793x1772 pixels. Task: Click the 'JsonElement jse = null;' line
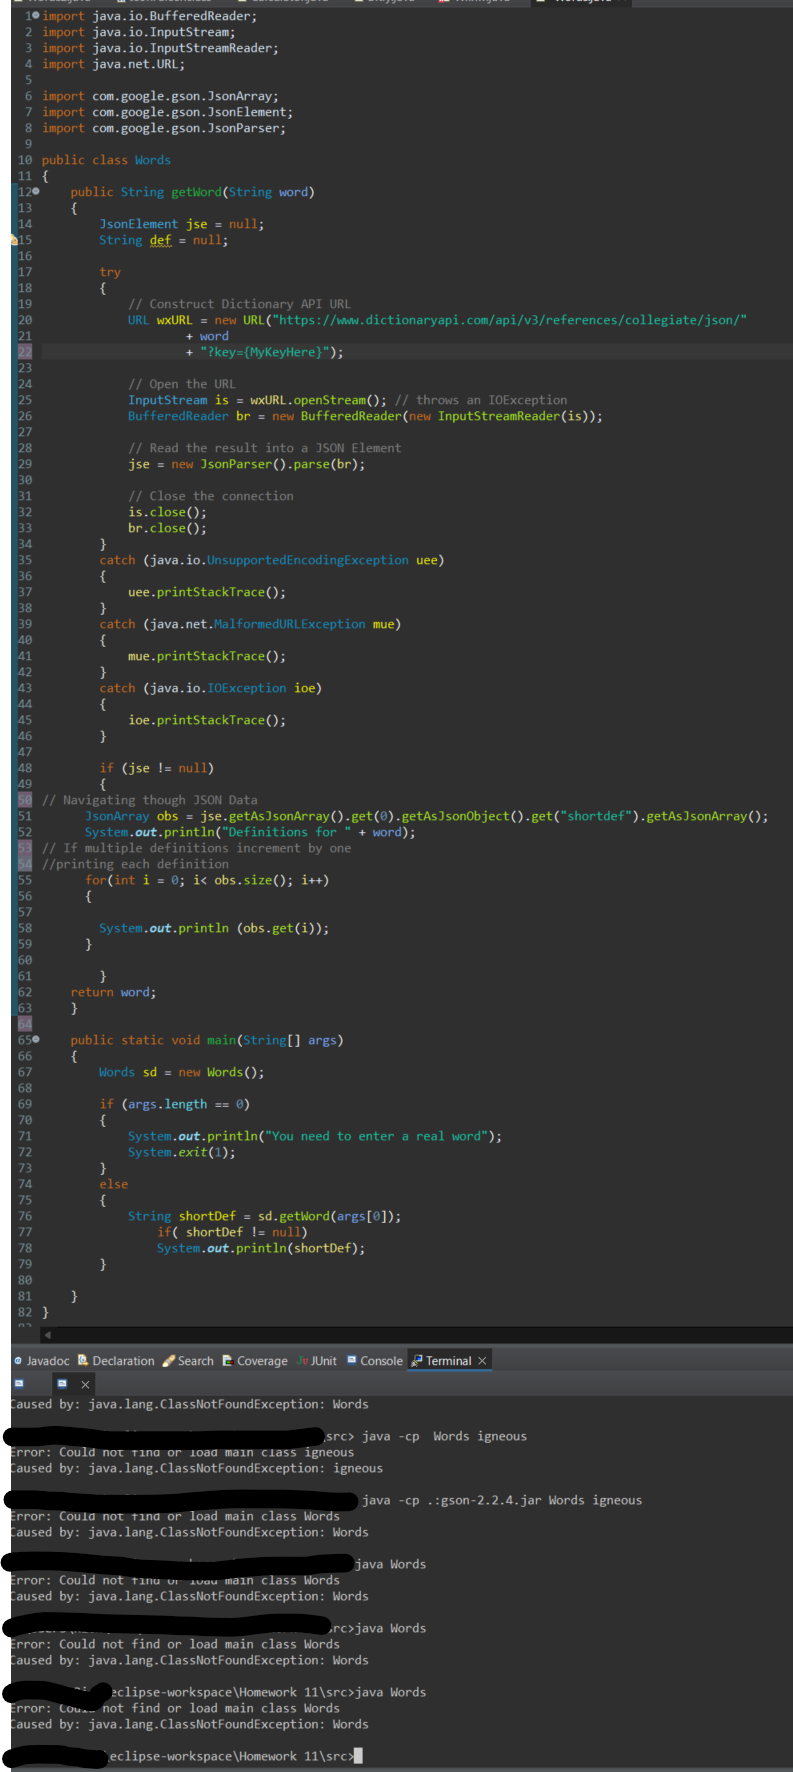coord(182,224)
